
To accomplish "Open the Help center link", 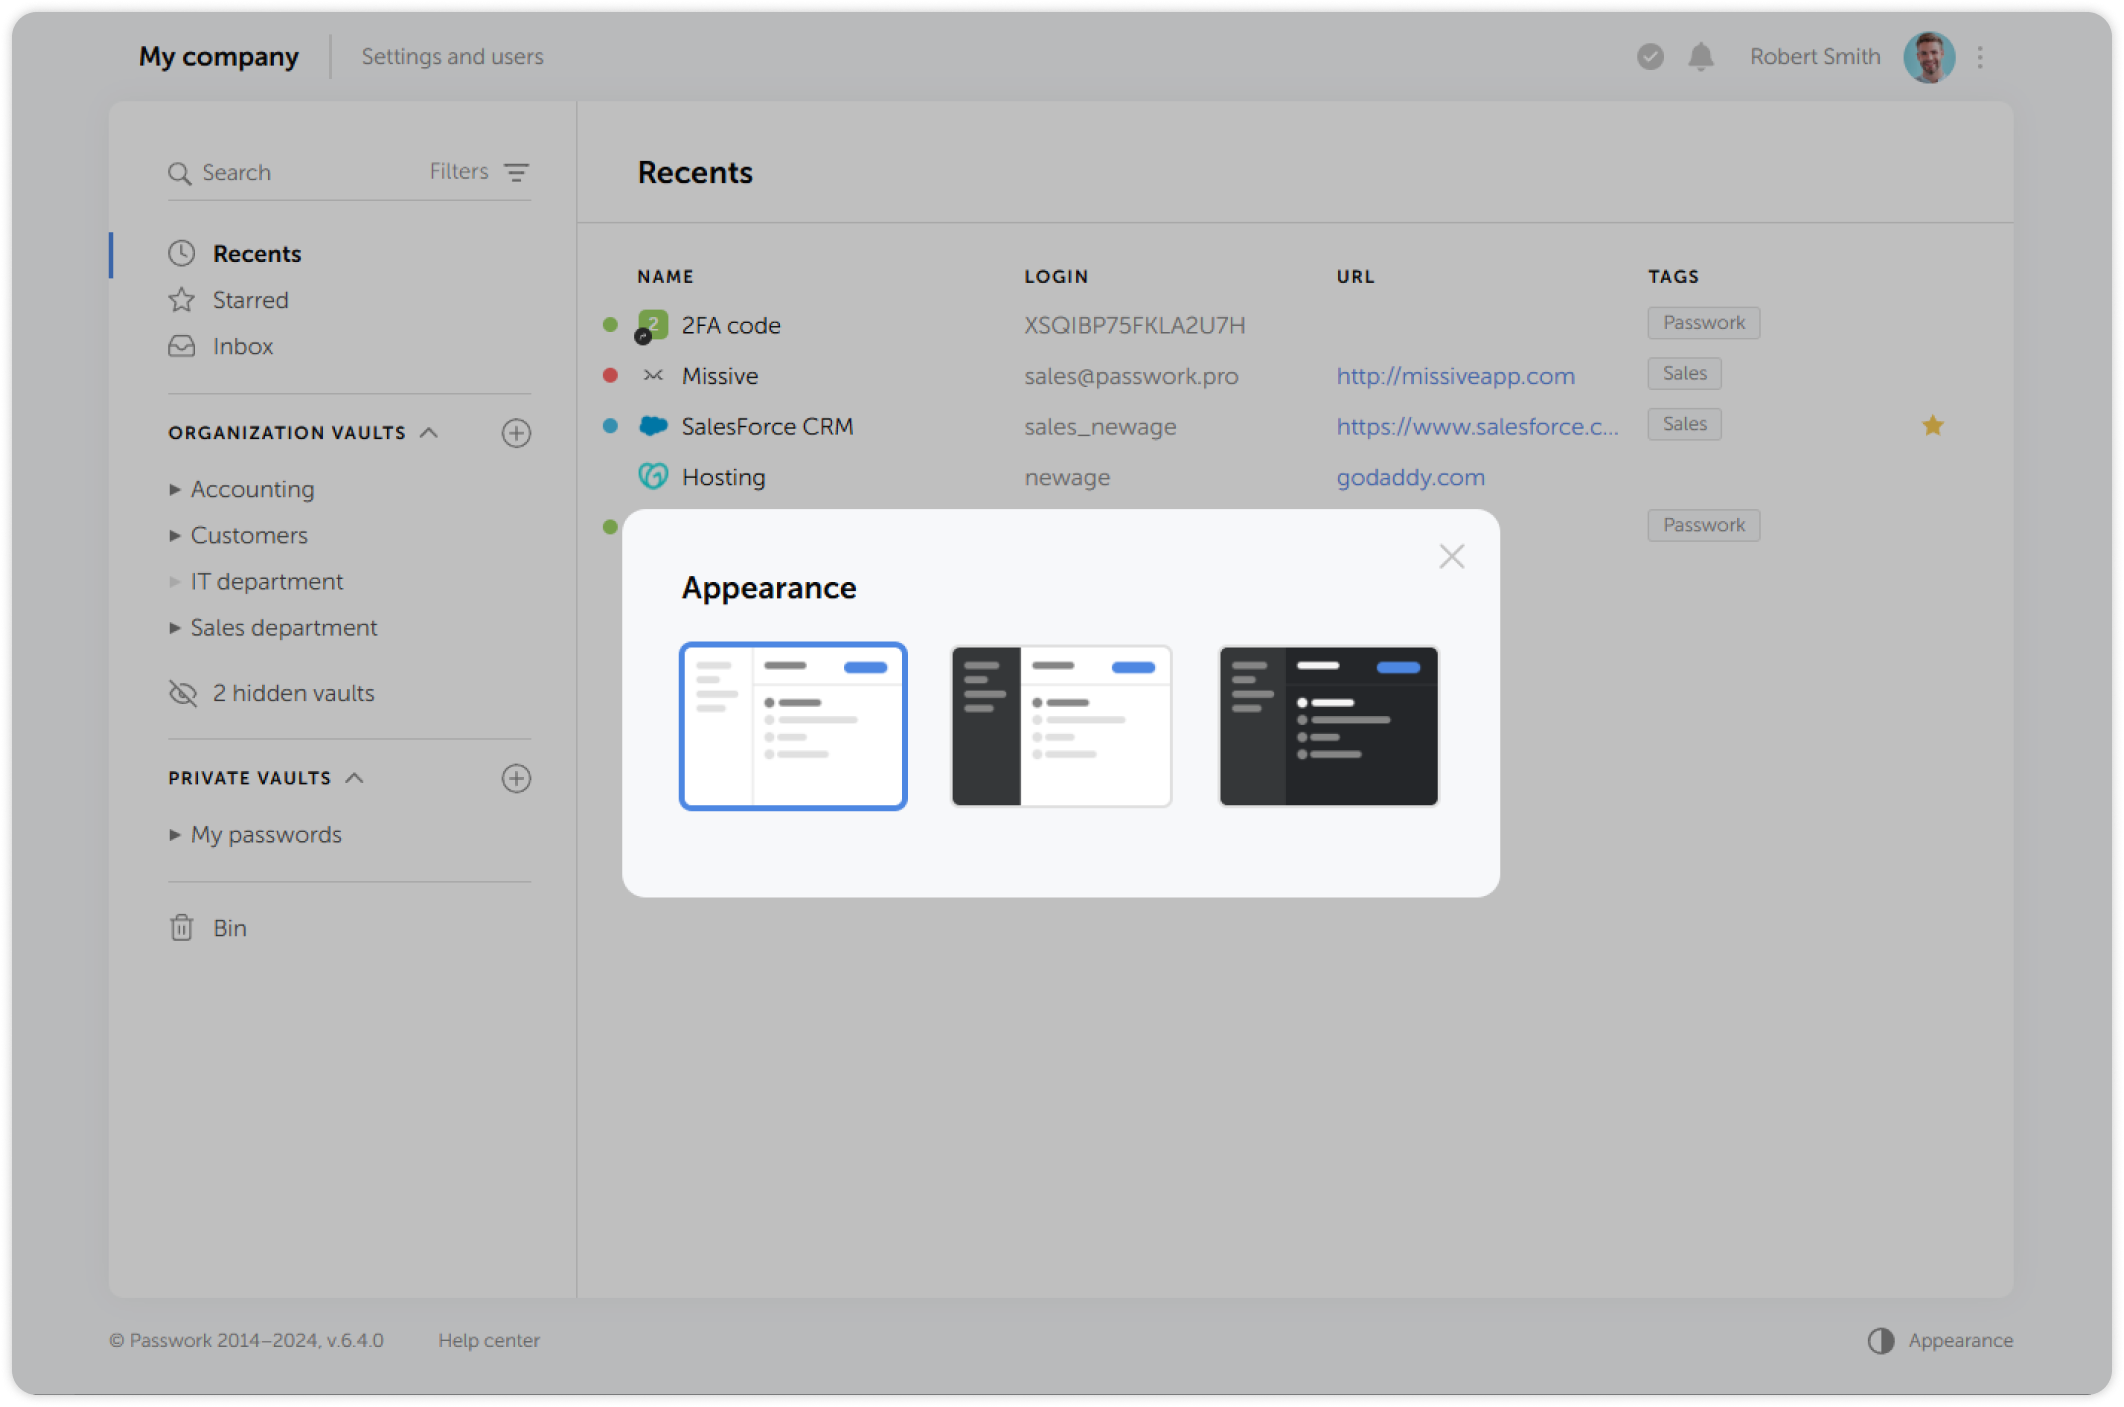I will (x=488, y=1340).
